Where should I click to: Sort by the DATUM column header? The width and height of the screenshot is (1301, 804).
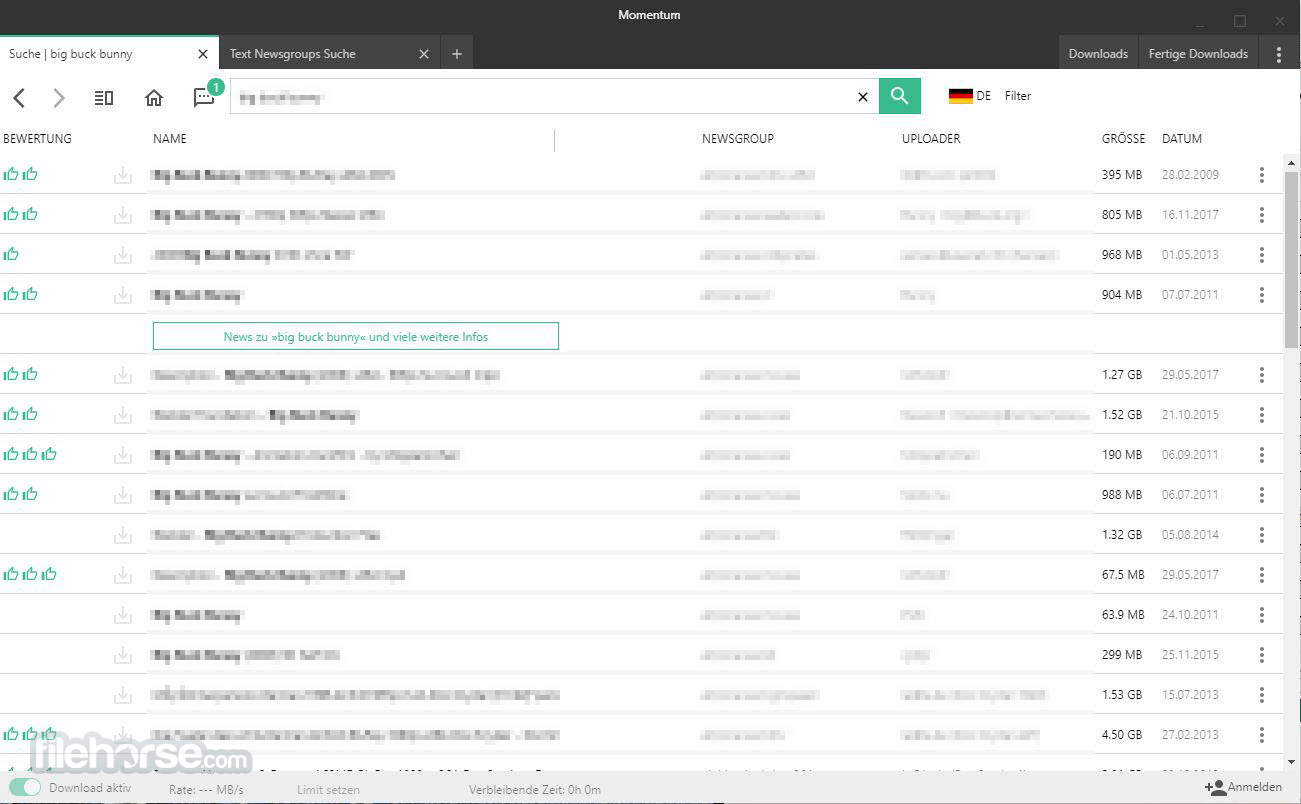tap(1182, 139)
